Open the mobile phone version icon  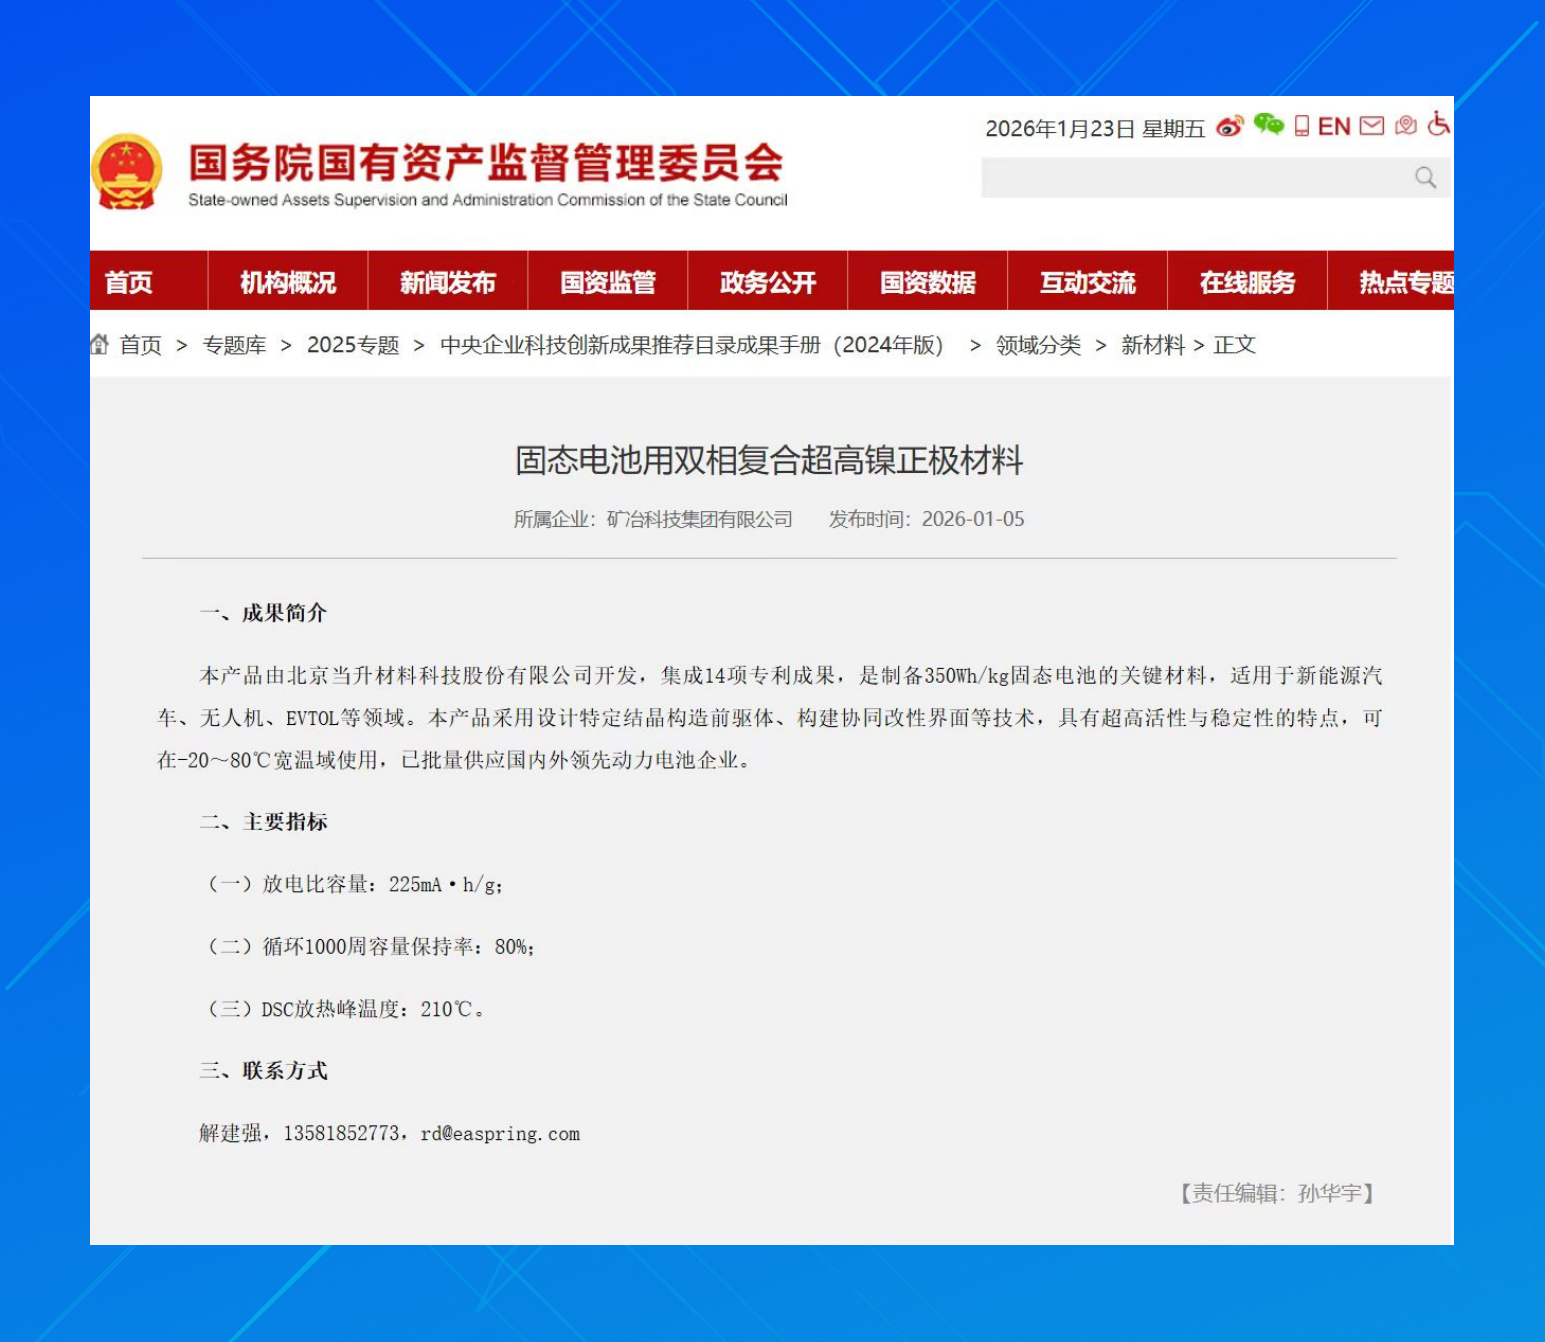1302,126
